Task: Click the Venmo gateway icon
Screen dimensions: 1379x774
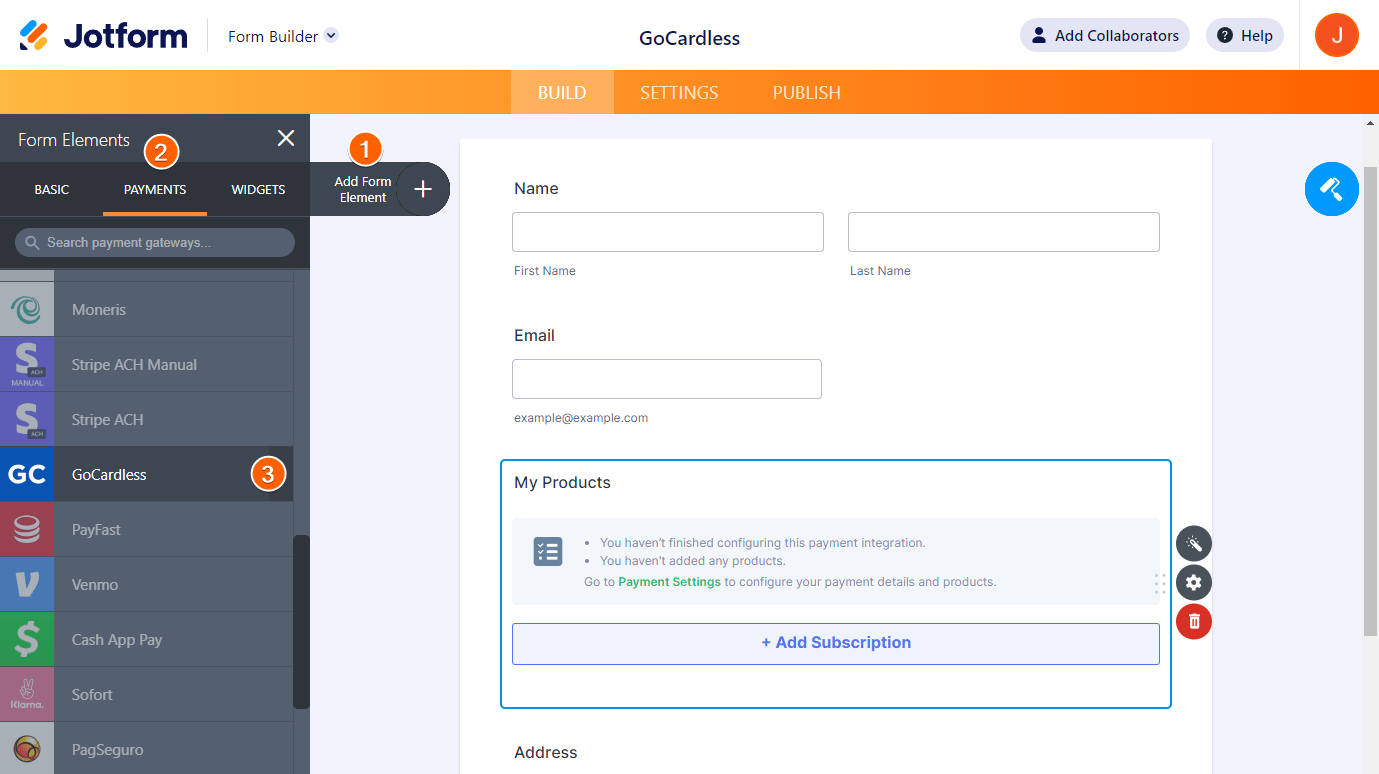Action: click(27, 584)
